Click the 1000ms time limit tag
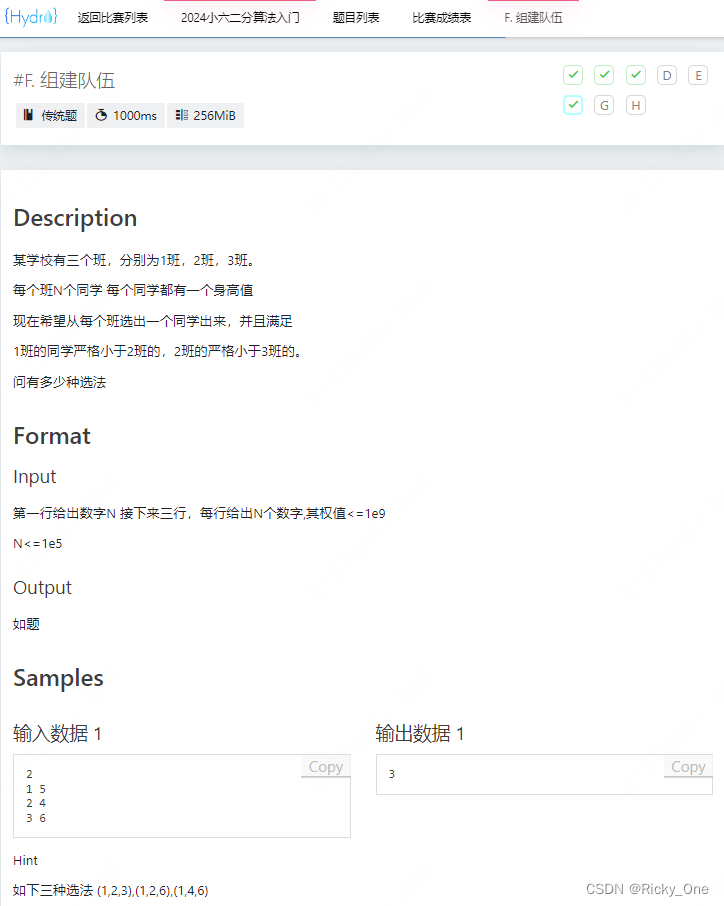The height and width of the screenshot is (906, 724). pos(126,116)
